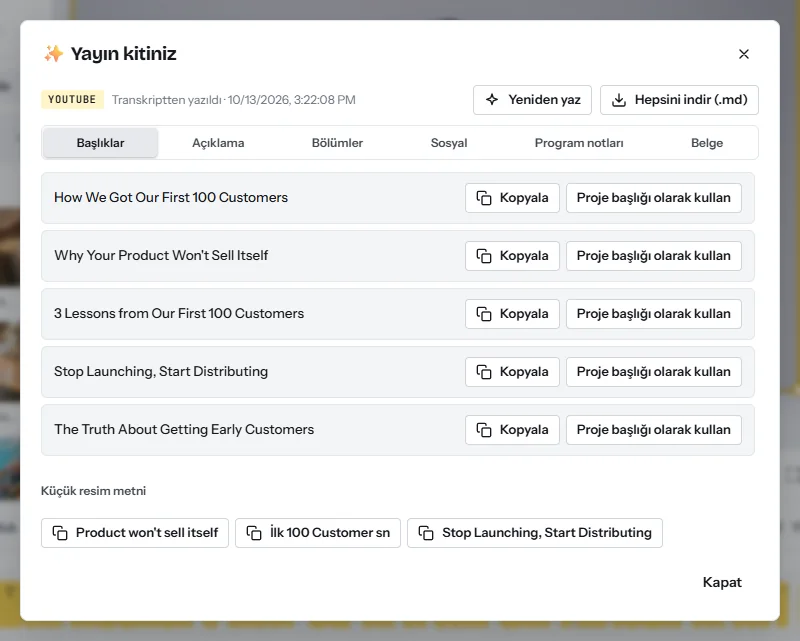Click the "Küçük resim metni" section label

tap(93, 491)
